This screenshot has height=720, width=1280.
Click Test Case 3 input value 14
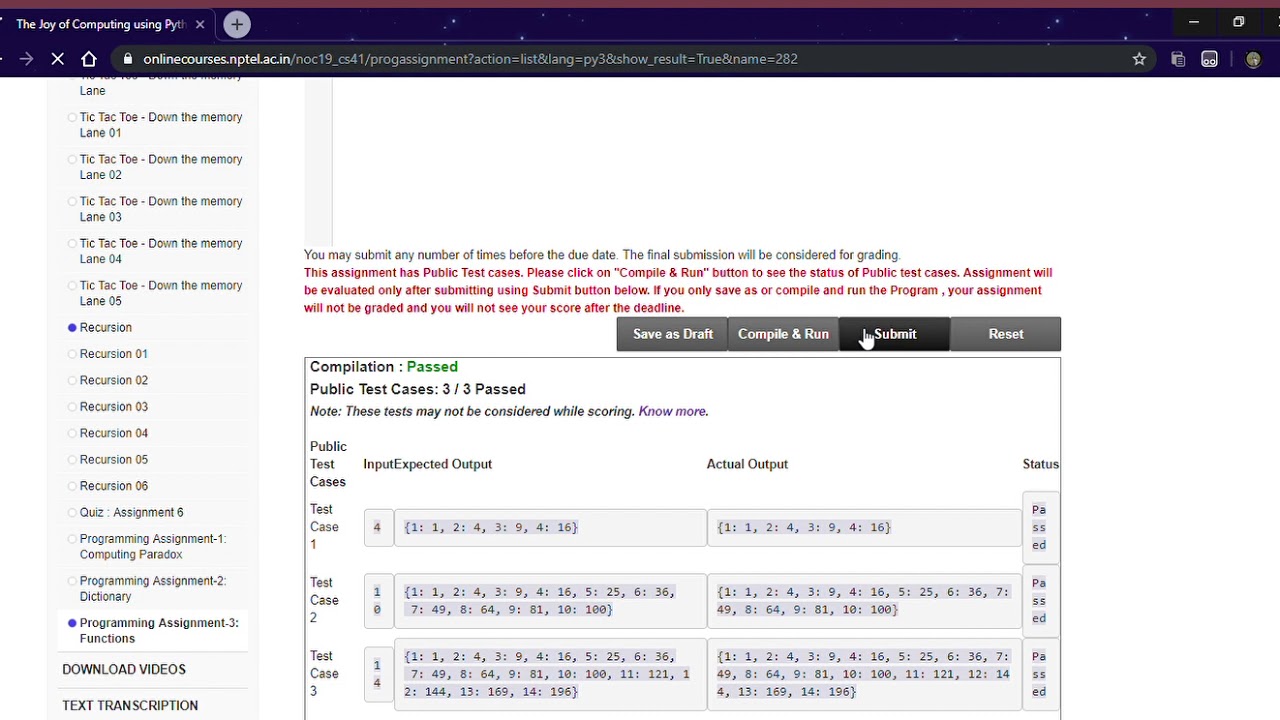click(x=377, y=673)
